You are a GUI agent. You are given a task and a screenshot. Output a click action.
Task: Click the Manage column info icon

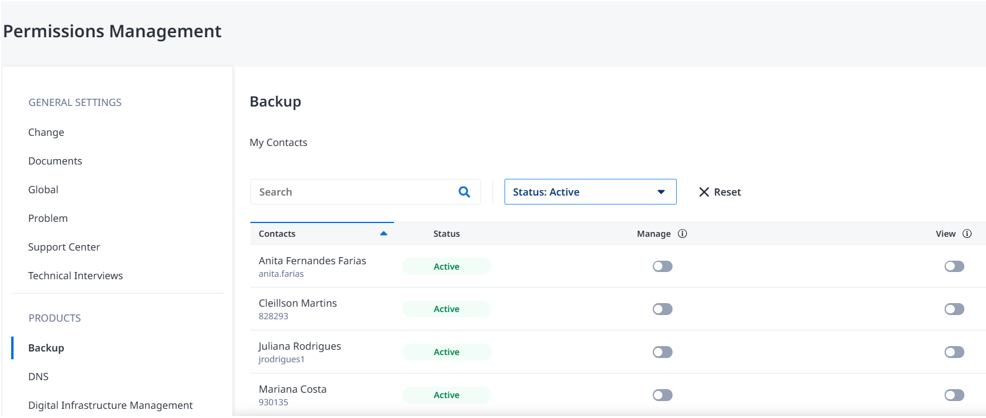(682, 234)
